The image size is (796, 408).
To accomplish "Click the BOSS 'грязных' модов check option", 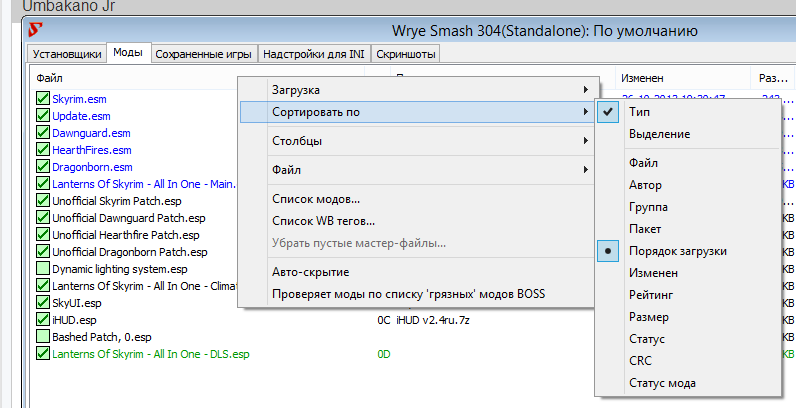I will [x=416, y=294].
